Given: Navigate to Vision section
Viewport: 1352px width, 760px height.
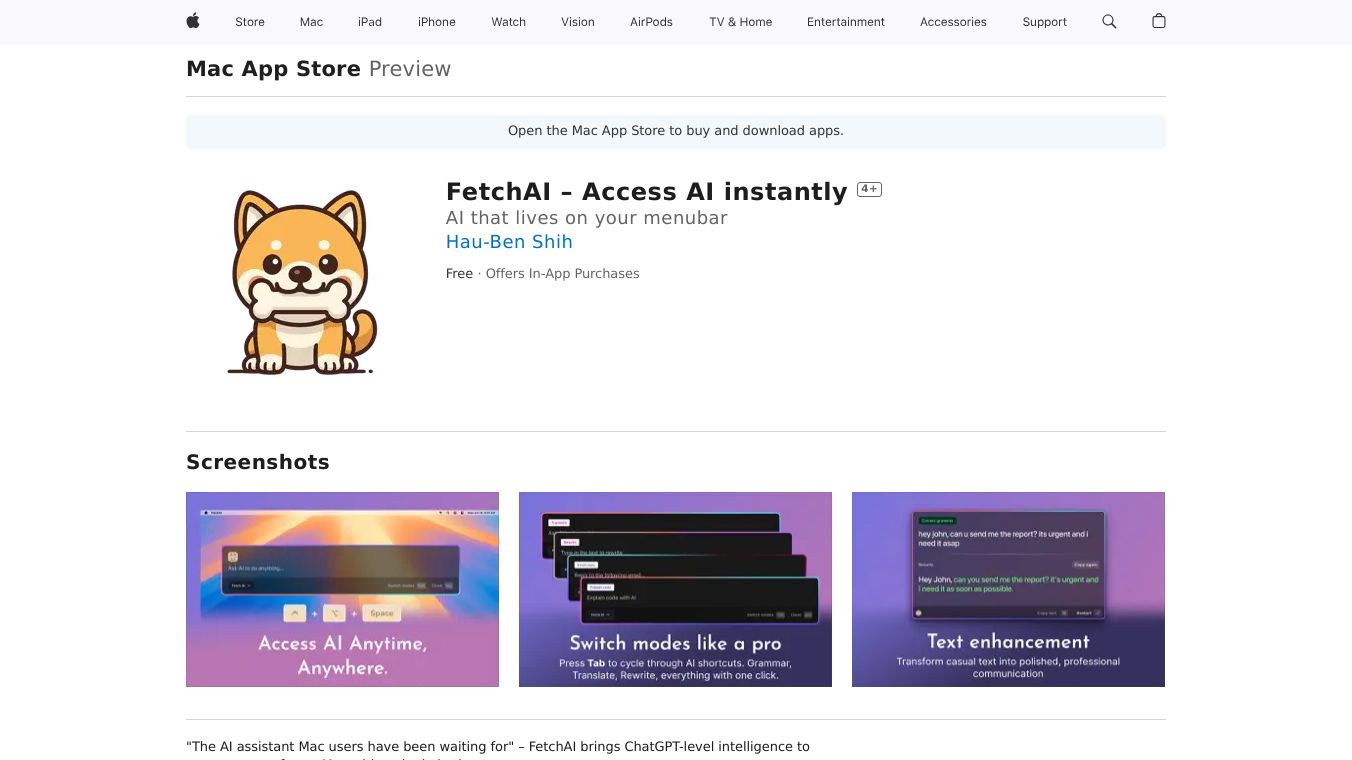Looking at the screenshot, I should [x=578, y=22].
